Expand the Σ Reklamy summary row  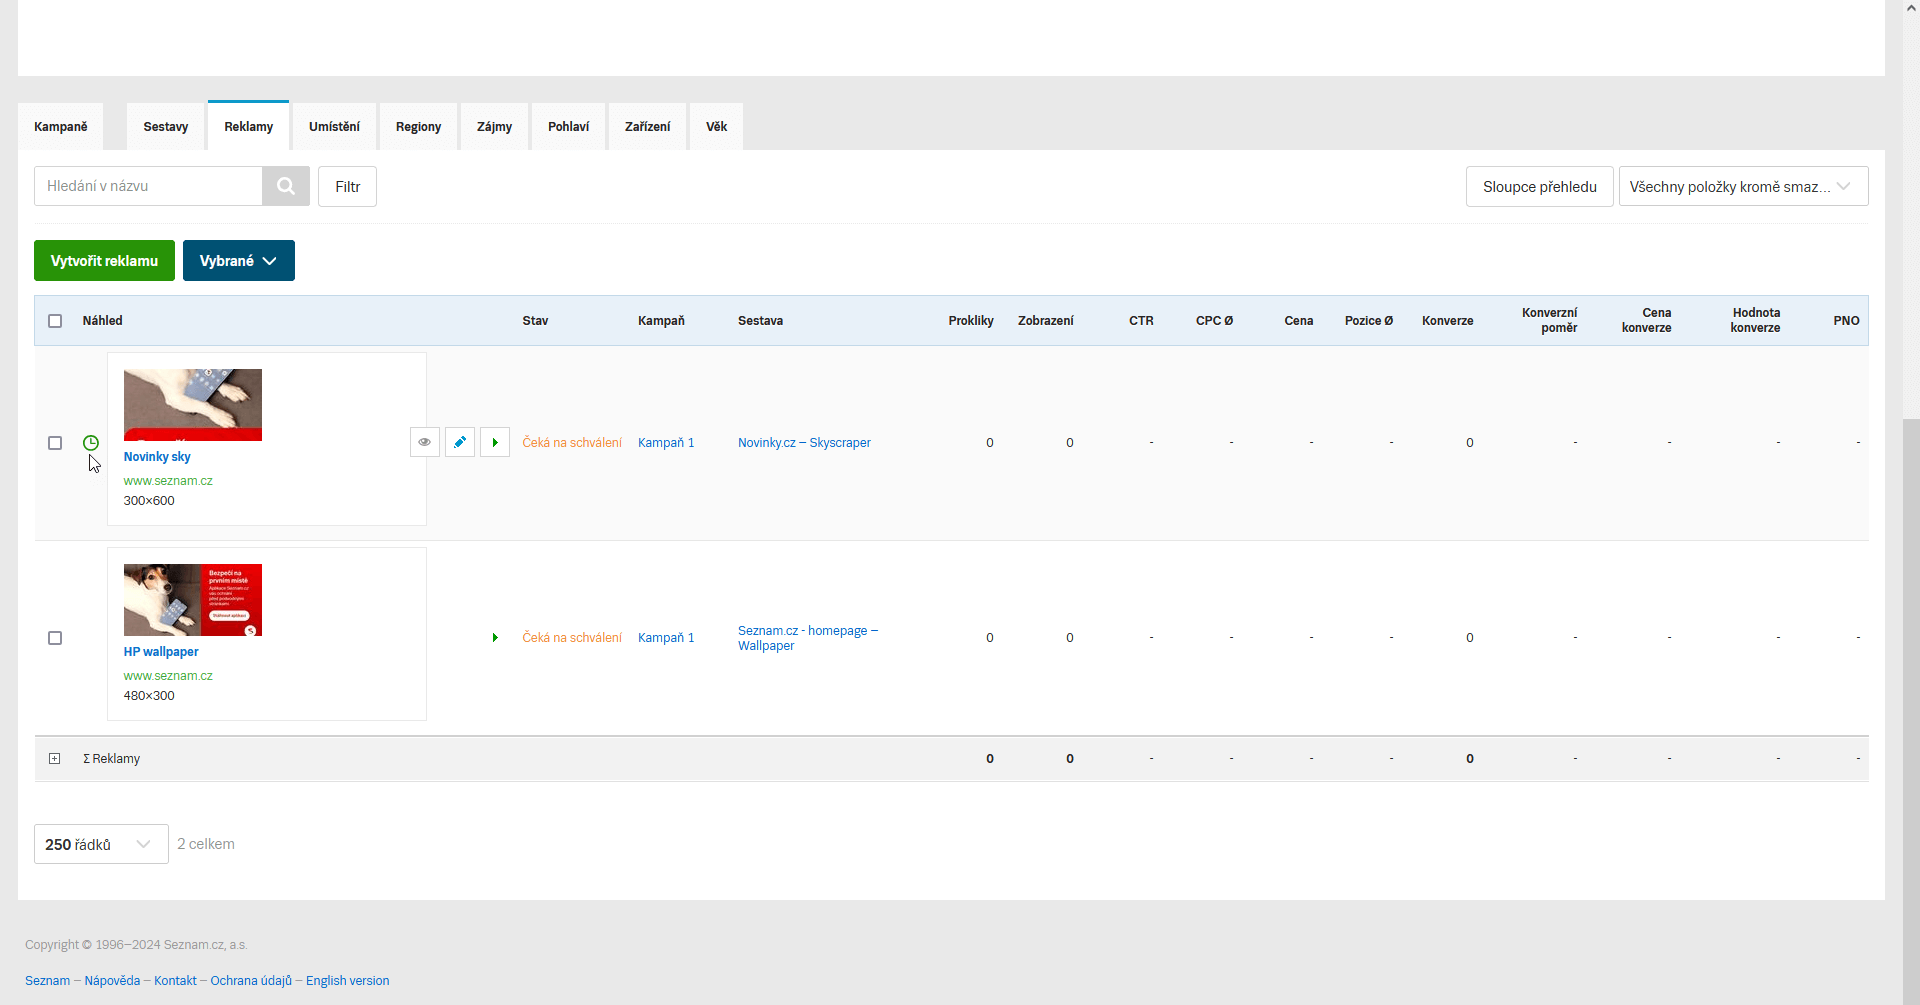point(55,759)
